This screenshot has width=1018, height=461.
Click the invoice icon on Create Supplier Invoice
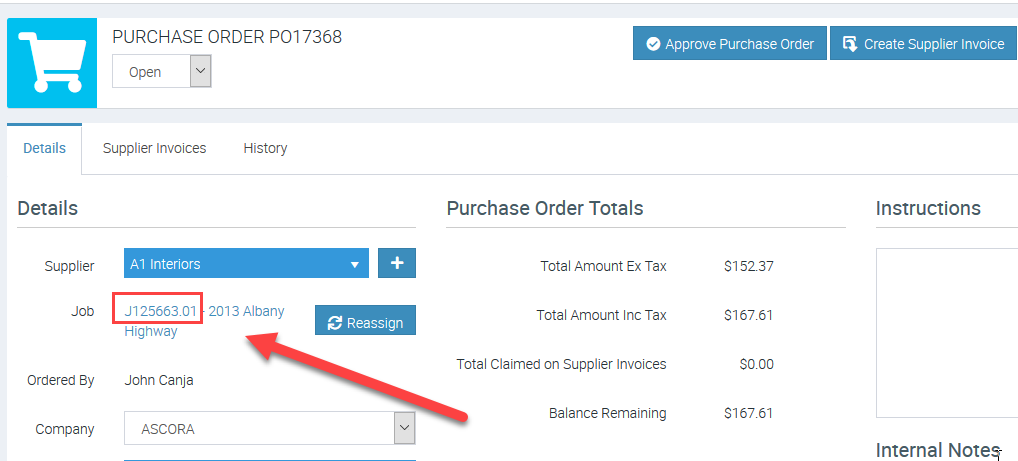tap(850, 44)
